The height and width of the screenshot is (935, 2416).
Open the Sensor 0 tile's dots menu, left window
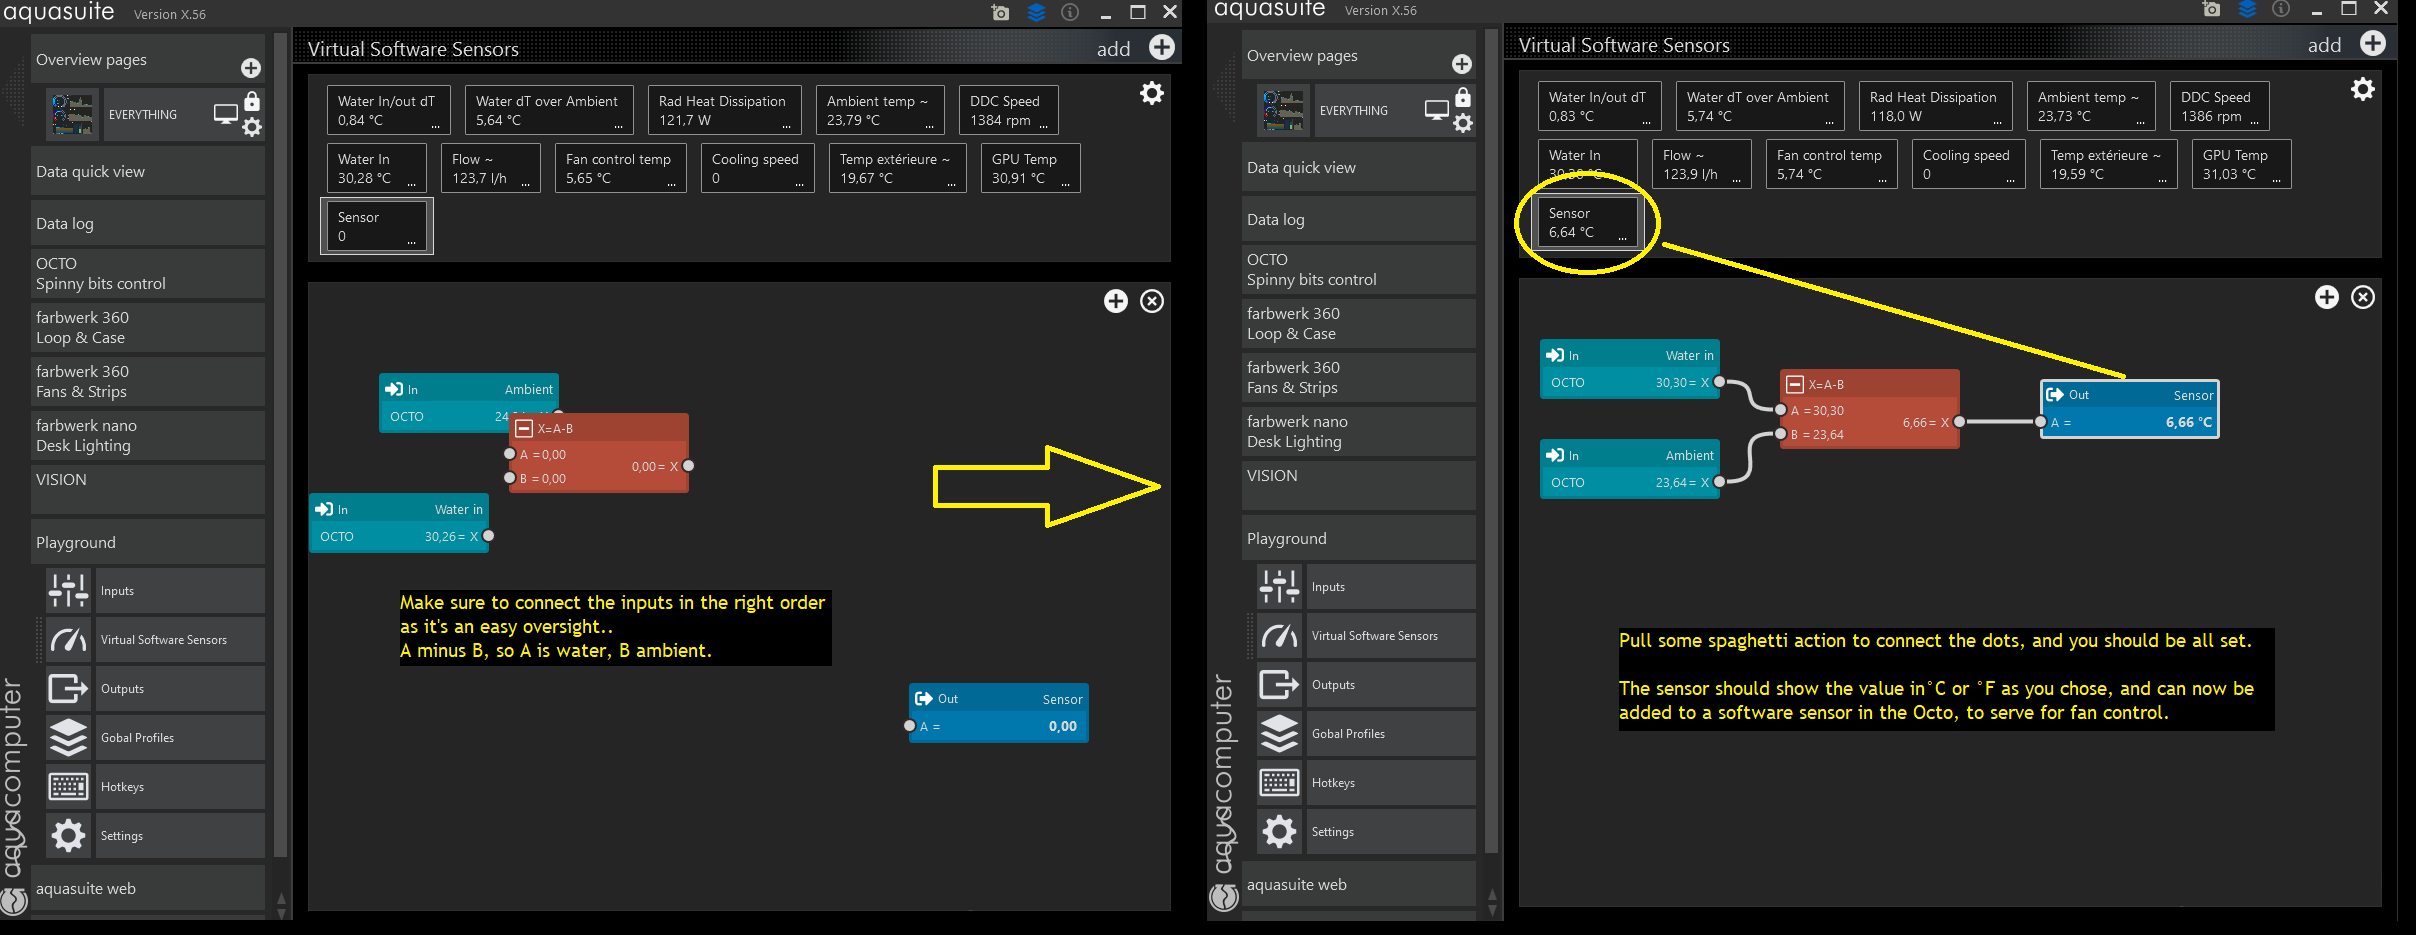[411, 242]
